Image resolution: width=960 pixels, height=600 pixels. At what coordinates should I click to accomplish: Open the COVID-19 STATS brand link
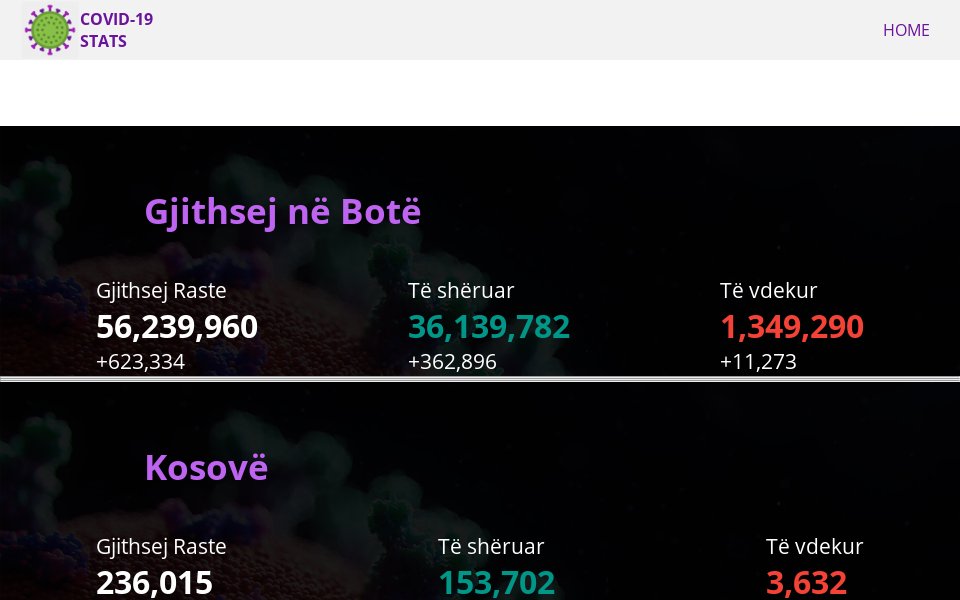click(116, 30)
